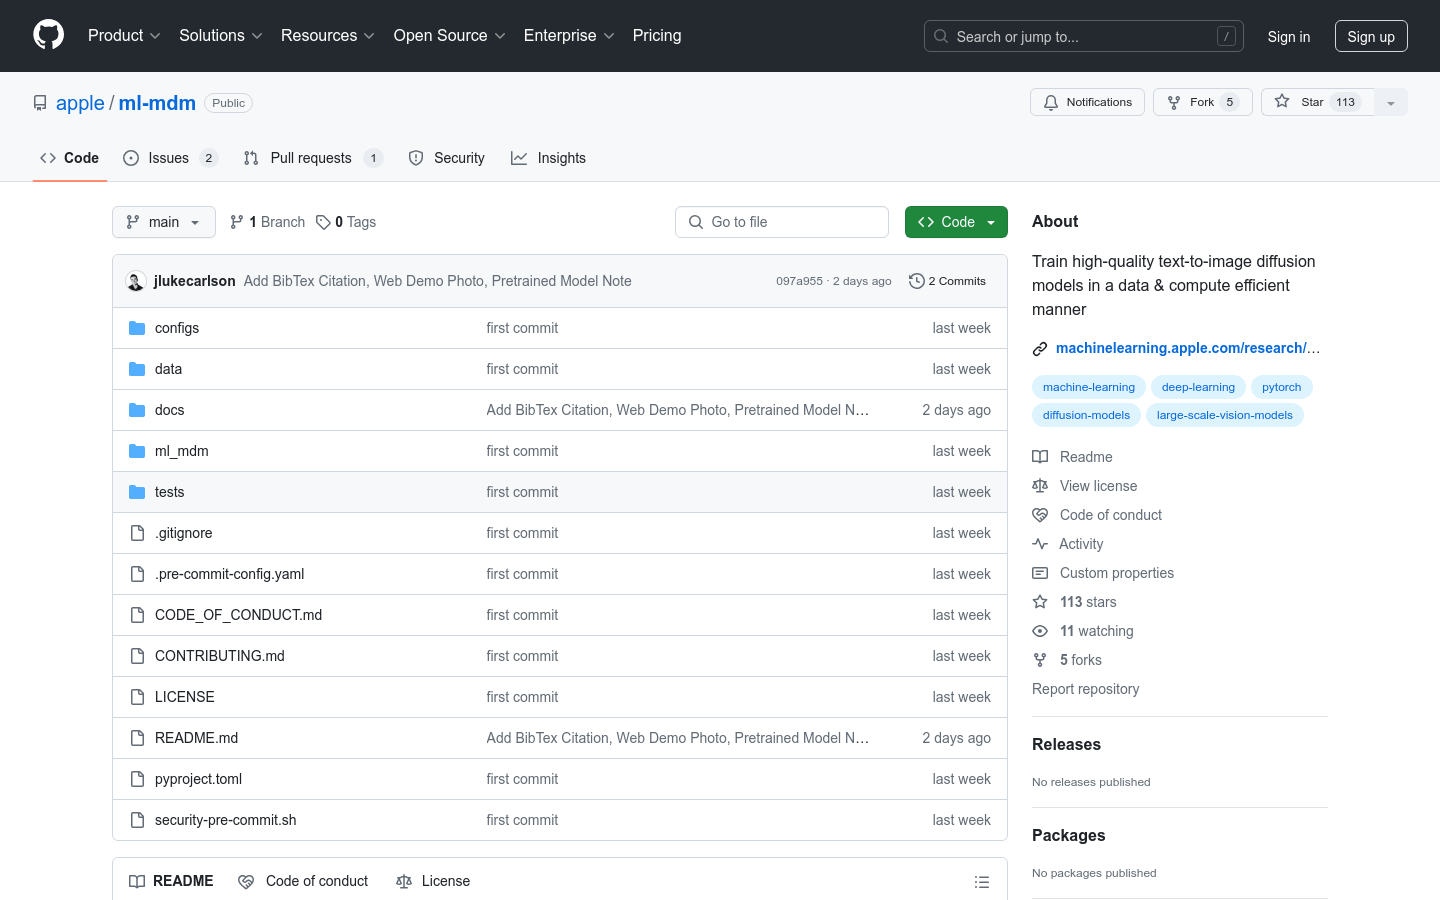This screenshot has height=900, width=1440.
Task: Click the link icon beside machinelearning.apple.com
Action: (1040, 349)
